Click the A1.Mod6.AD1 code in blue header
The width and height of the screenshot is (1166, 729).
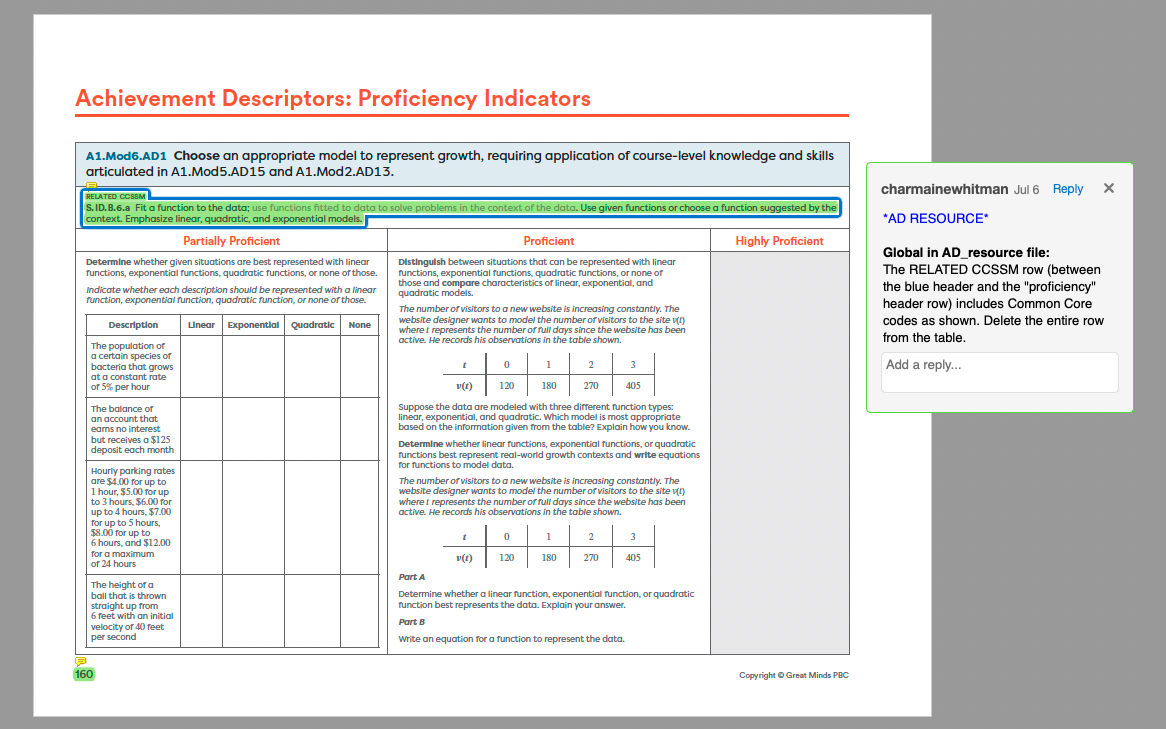pos(126,156)
